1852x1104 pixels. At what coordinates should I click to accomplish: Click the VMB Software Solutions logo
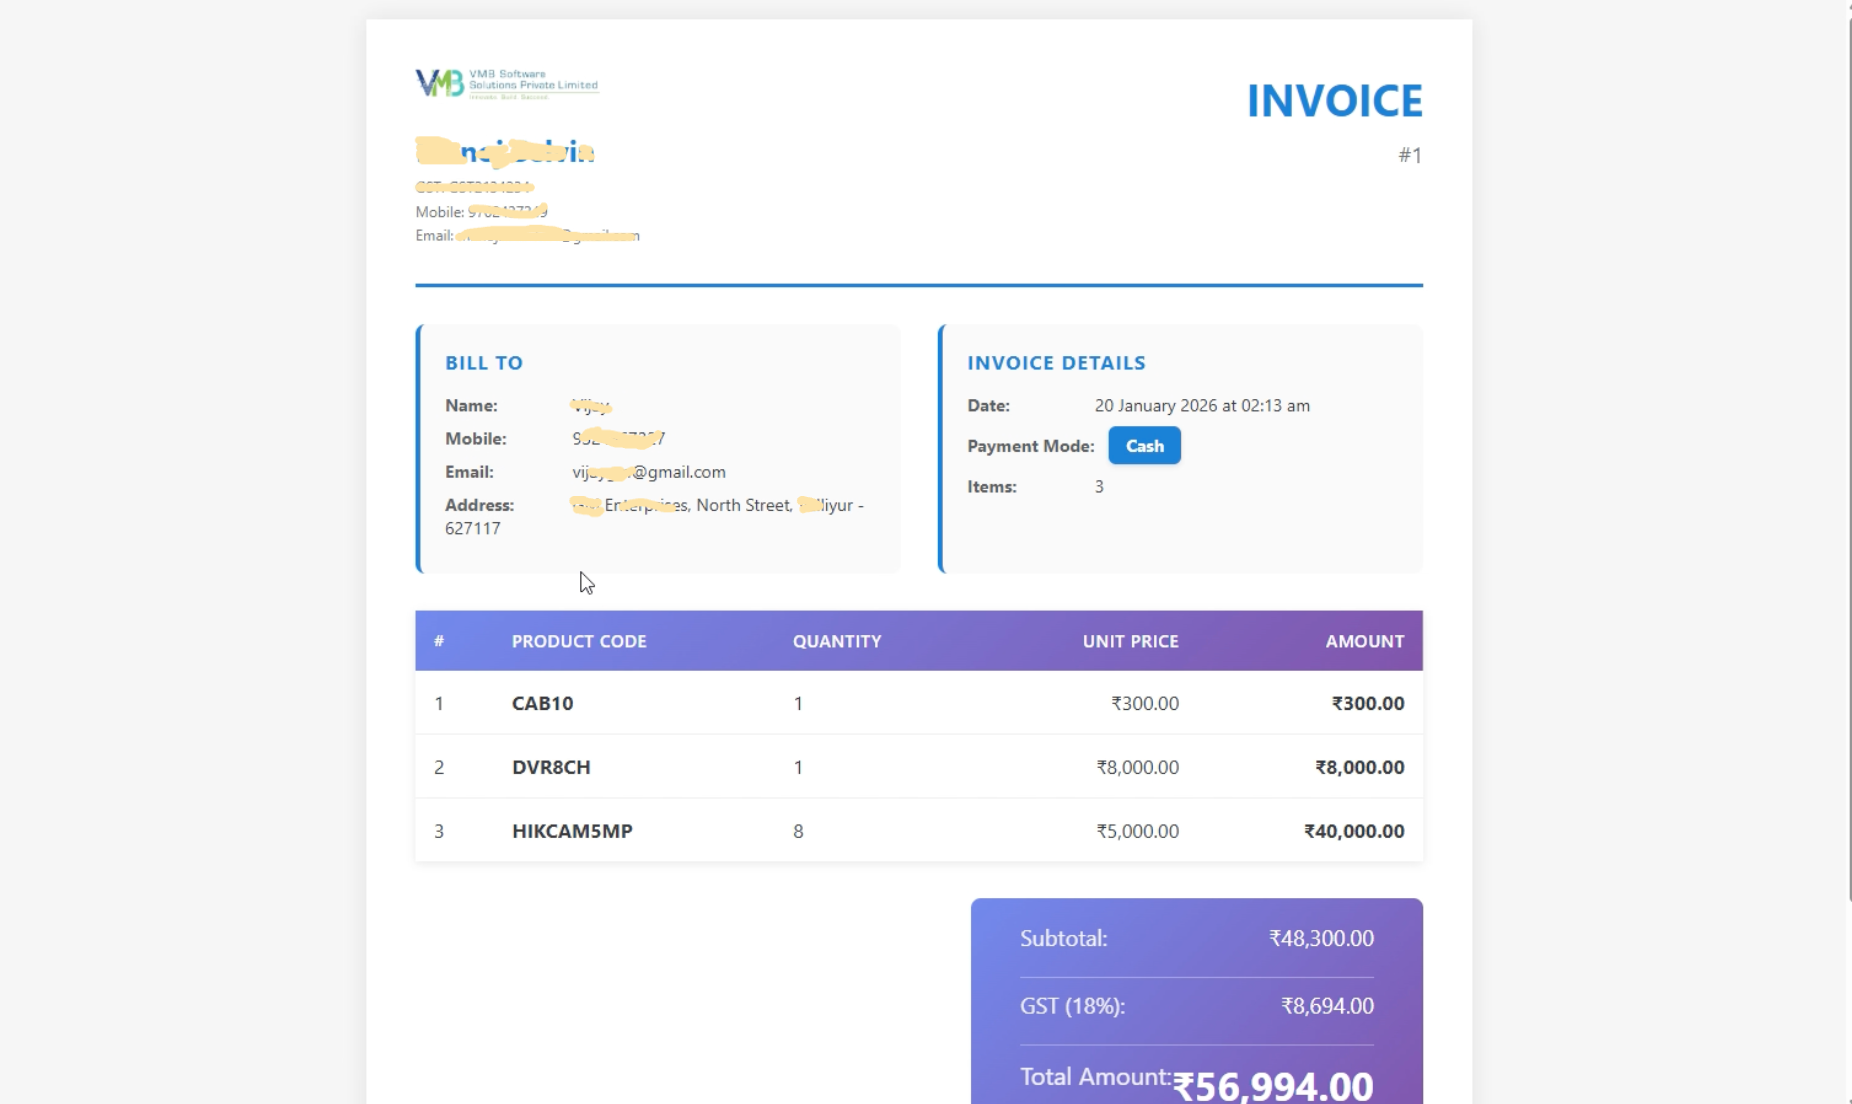click(506, 82)
